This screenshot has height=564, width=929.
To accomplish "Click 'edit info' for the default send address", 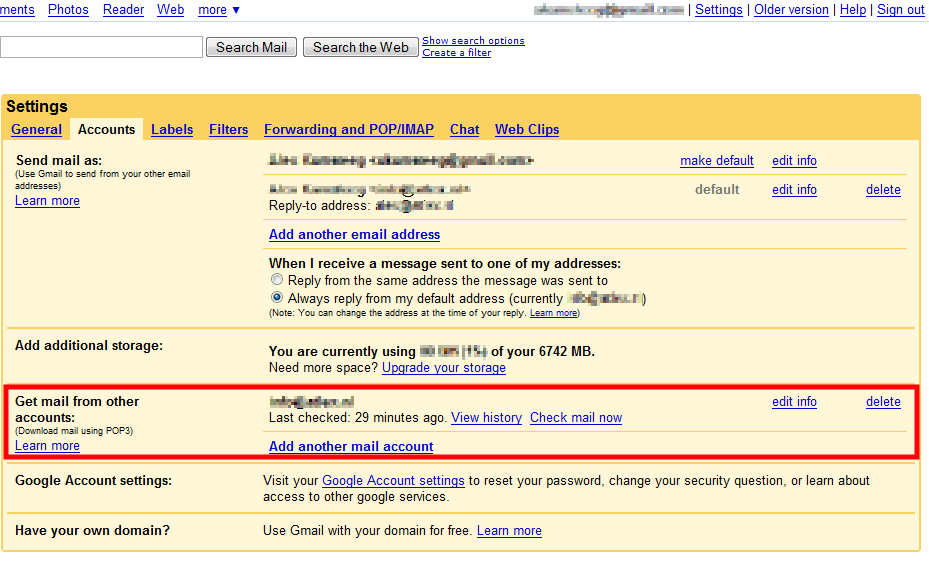I will pos(794,190).
